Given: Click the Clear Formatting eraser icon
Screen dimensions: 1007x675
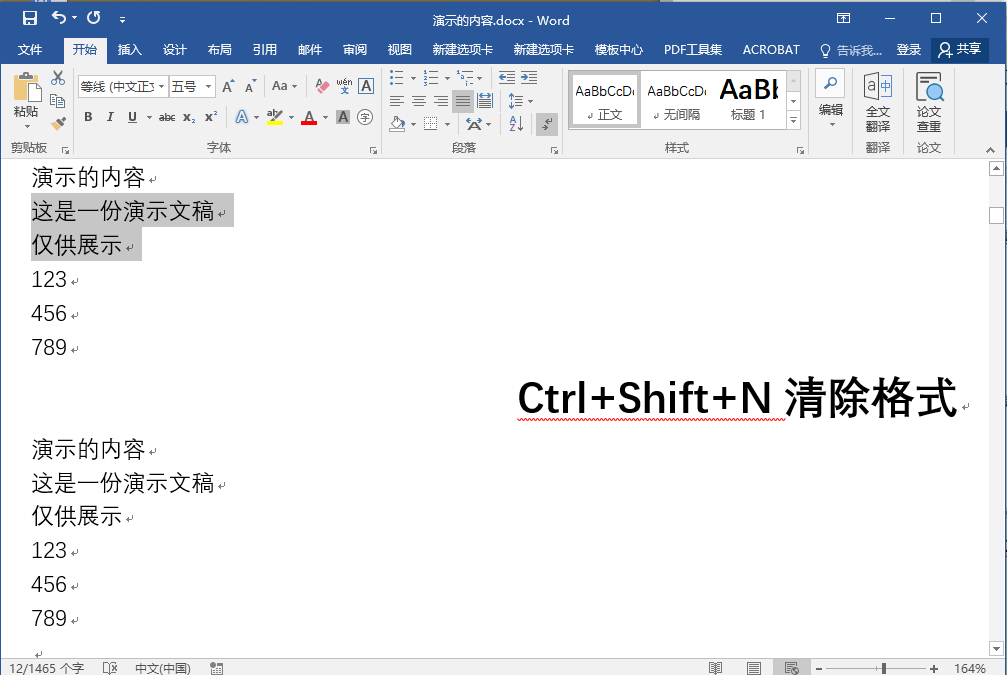Looking at the screenshot, I should pyautogui.click(x=322, y=87).
